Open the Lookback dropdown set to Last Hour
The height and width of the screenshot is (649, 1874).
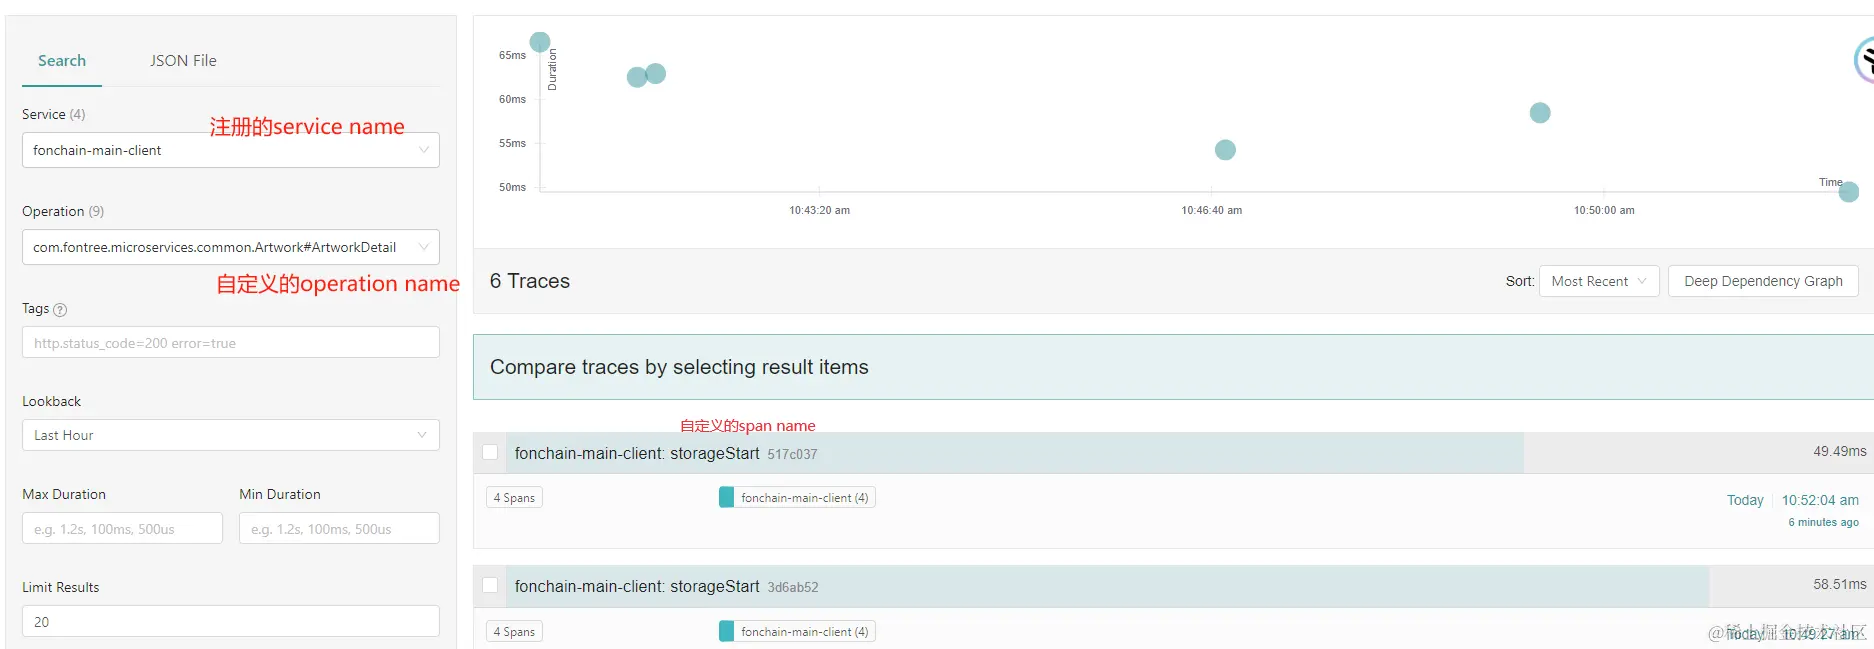click(x=231, y=435)
